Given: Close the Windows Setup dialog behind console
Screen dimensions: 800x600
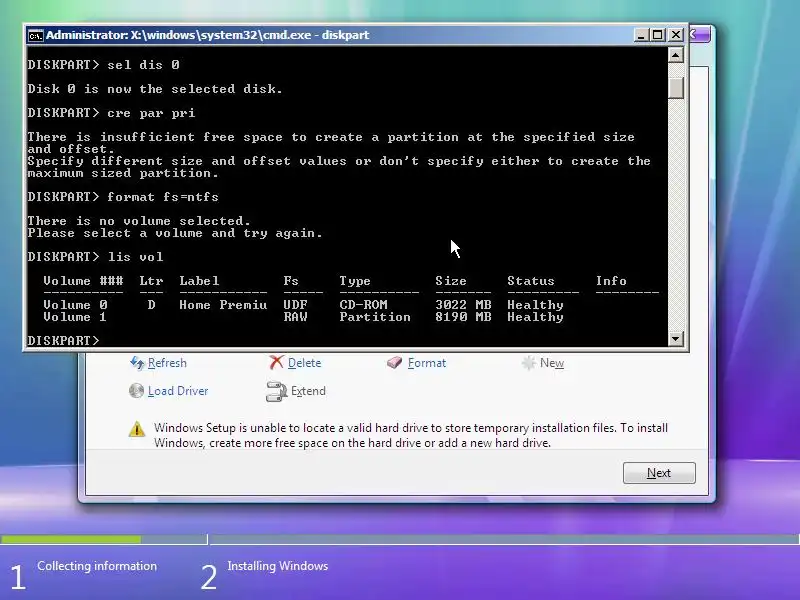Looking at the screenshot, I should pos(699,35).
